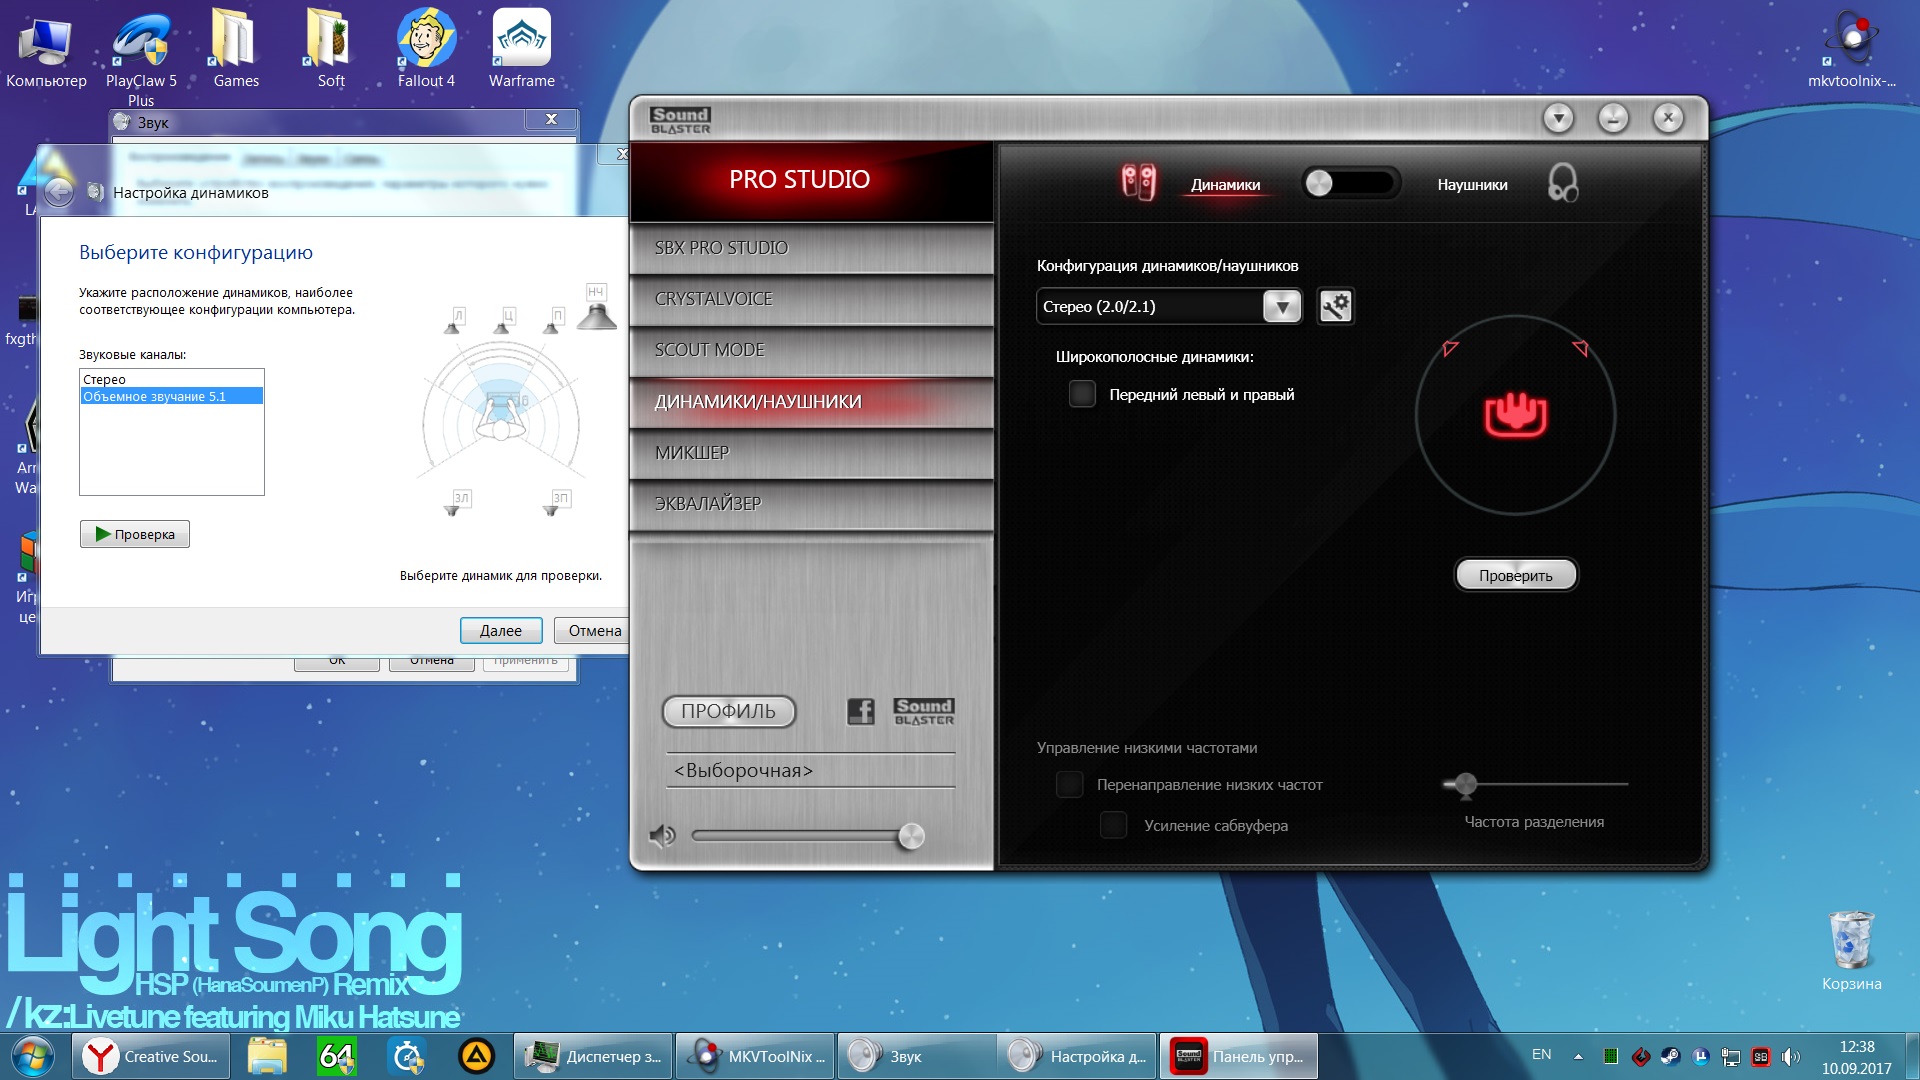The height and width of the screenshot is (1080, 1920).
Task: Enable Передний левый и правый checkbox
Action: (x=1082, y=394)
